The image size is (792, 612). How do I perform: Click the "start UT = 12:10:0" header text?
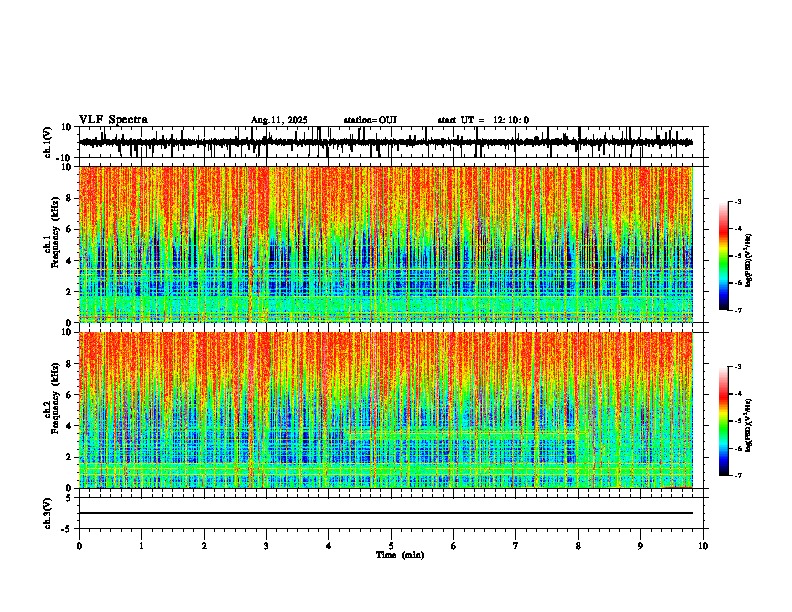click(x=483, y=120)
